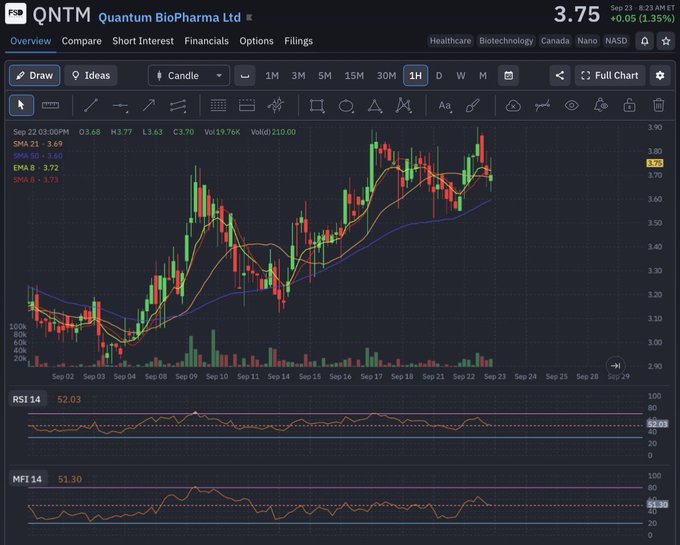Toggle the lock drawings icon
The width and height of the screenshot is (680, 545).
coord(629,105)
